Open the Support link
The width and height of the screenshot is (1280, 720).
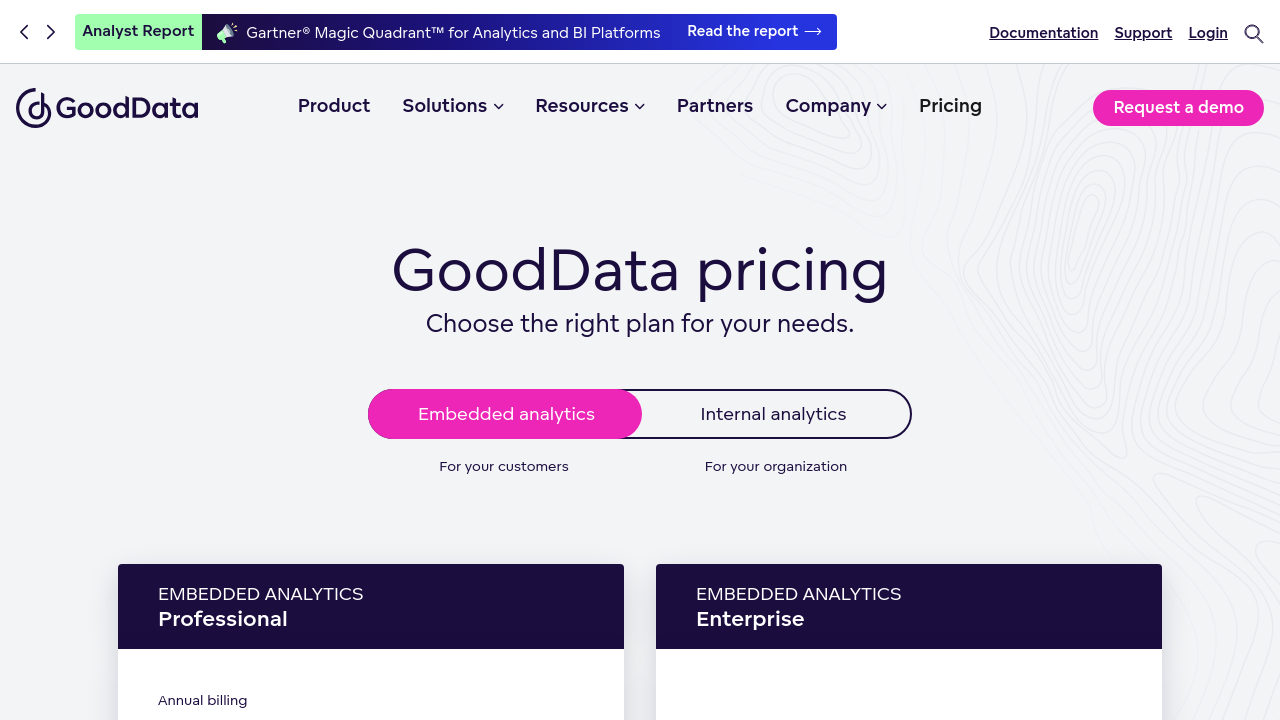[x=1143, y=33]
